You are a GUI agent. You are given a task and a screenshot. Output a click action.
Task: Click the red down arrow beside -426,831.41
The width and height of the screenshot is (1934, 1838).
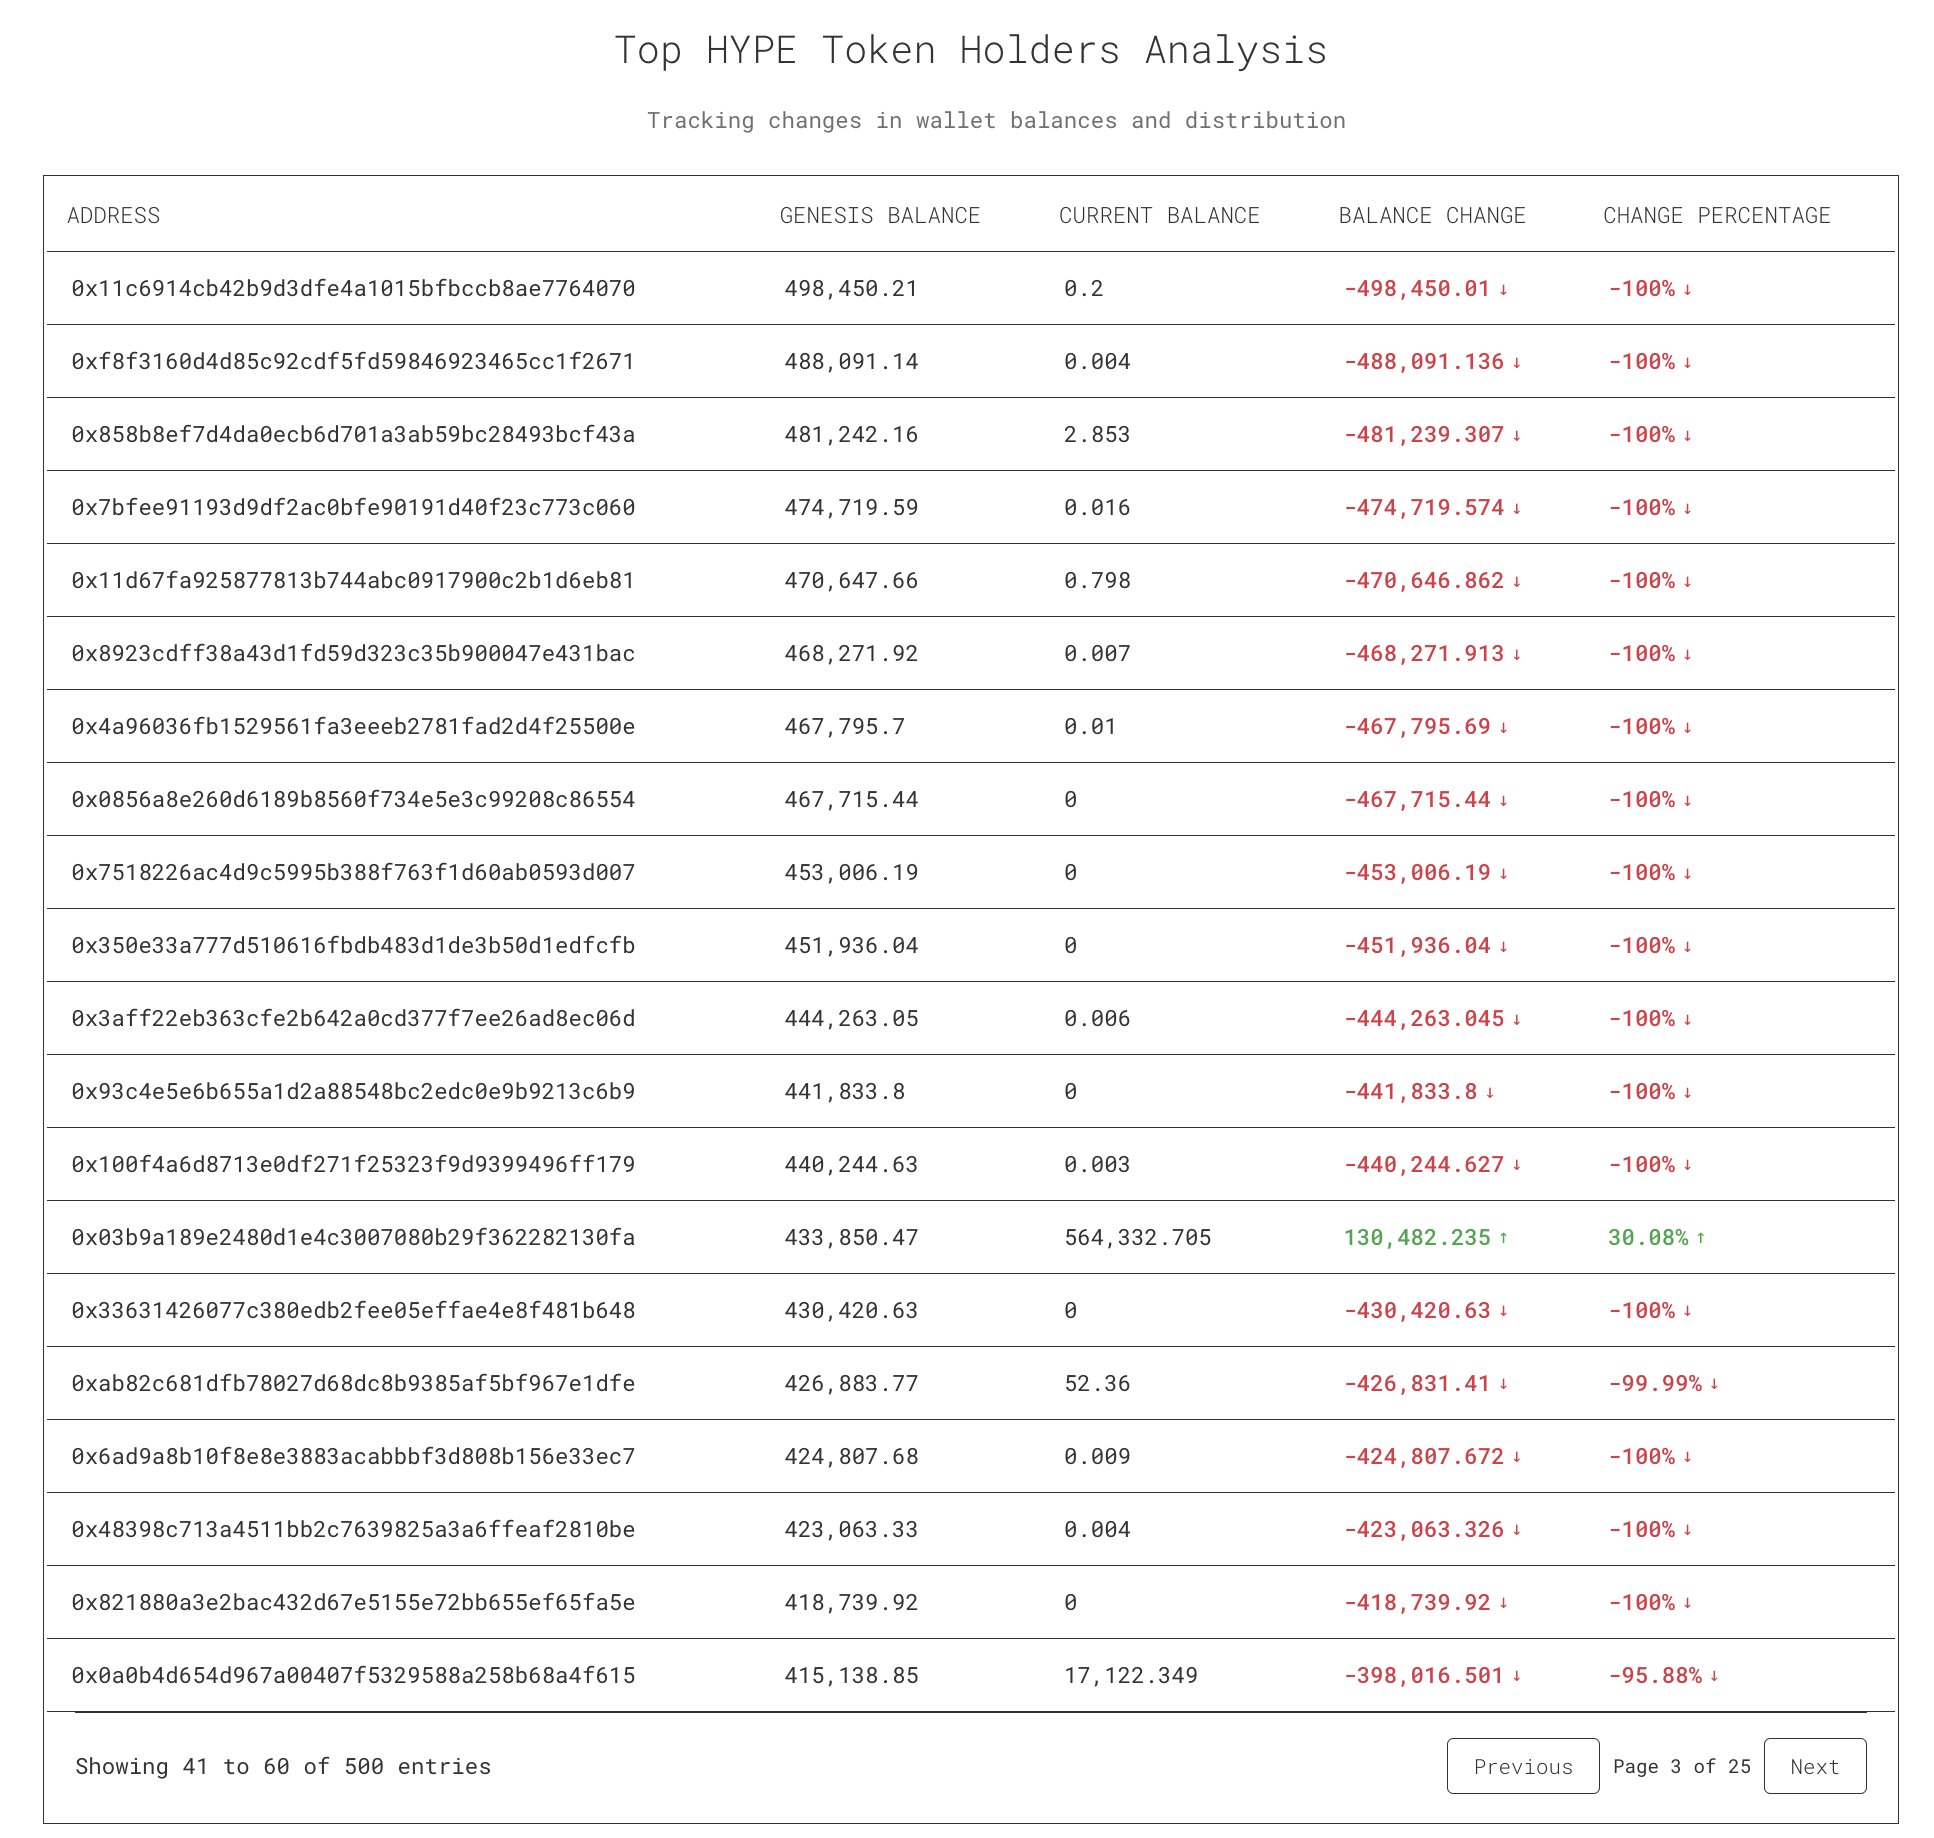pos(1503,1384)
